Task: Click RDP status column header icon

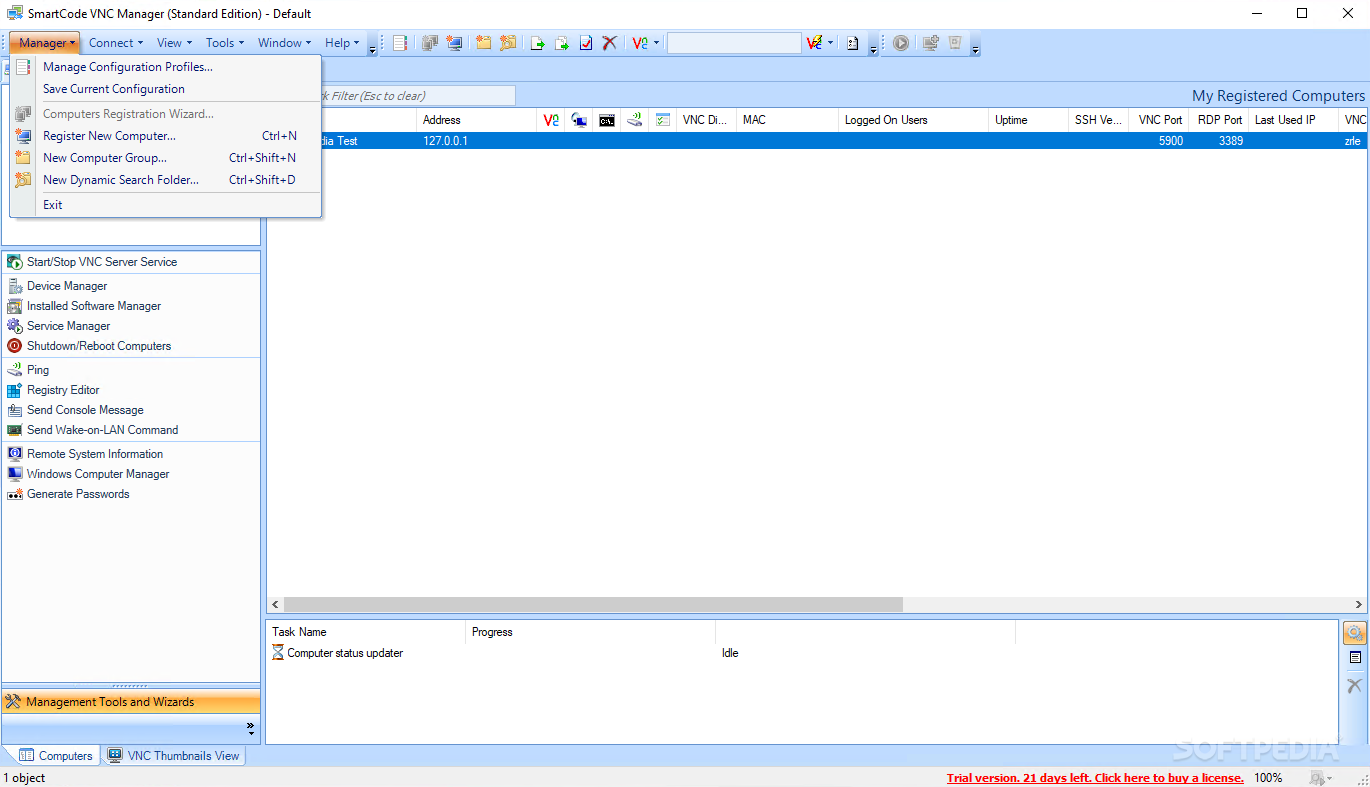Action: pyautogui.click(x=579, y=120)
